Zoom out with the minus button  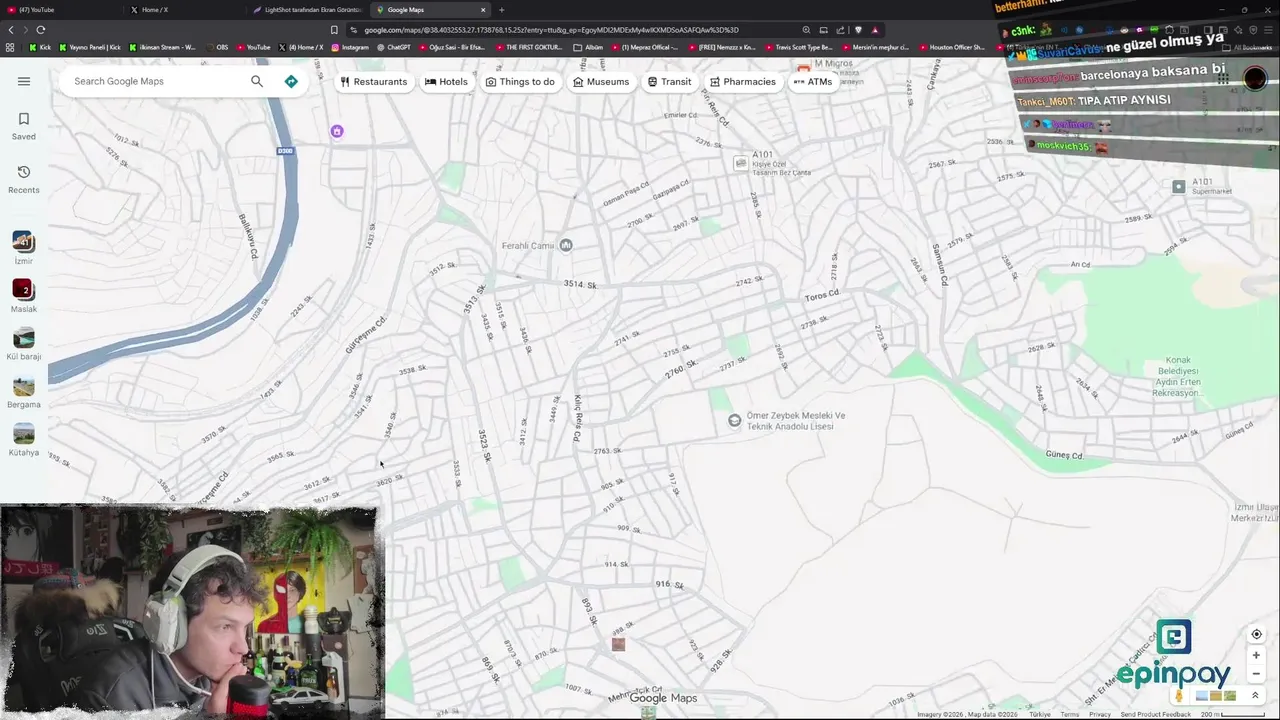1256,673
